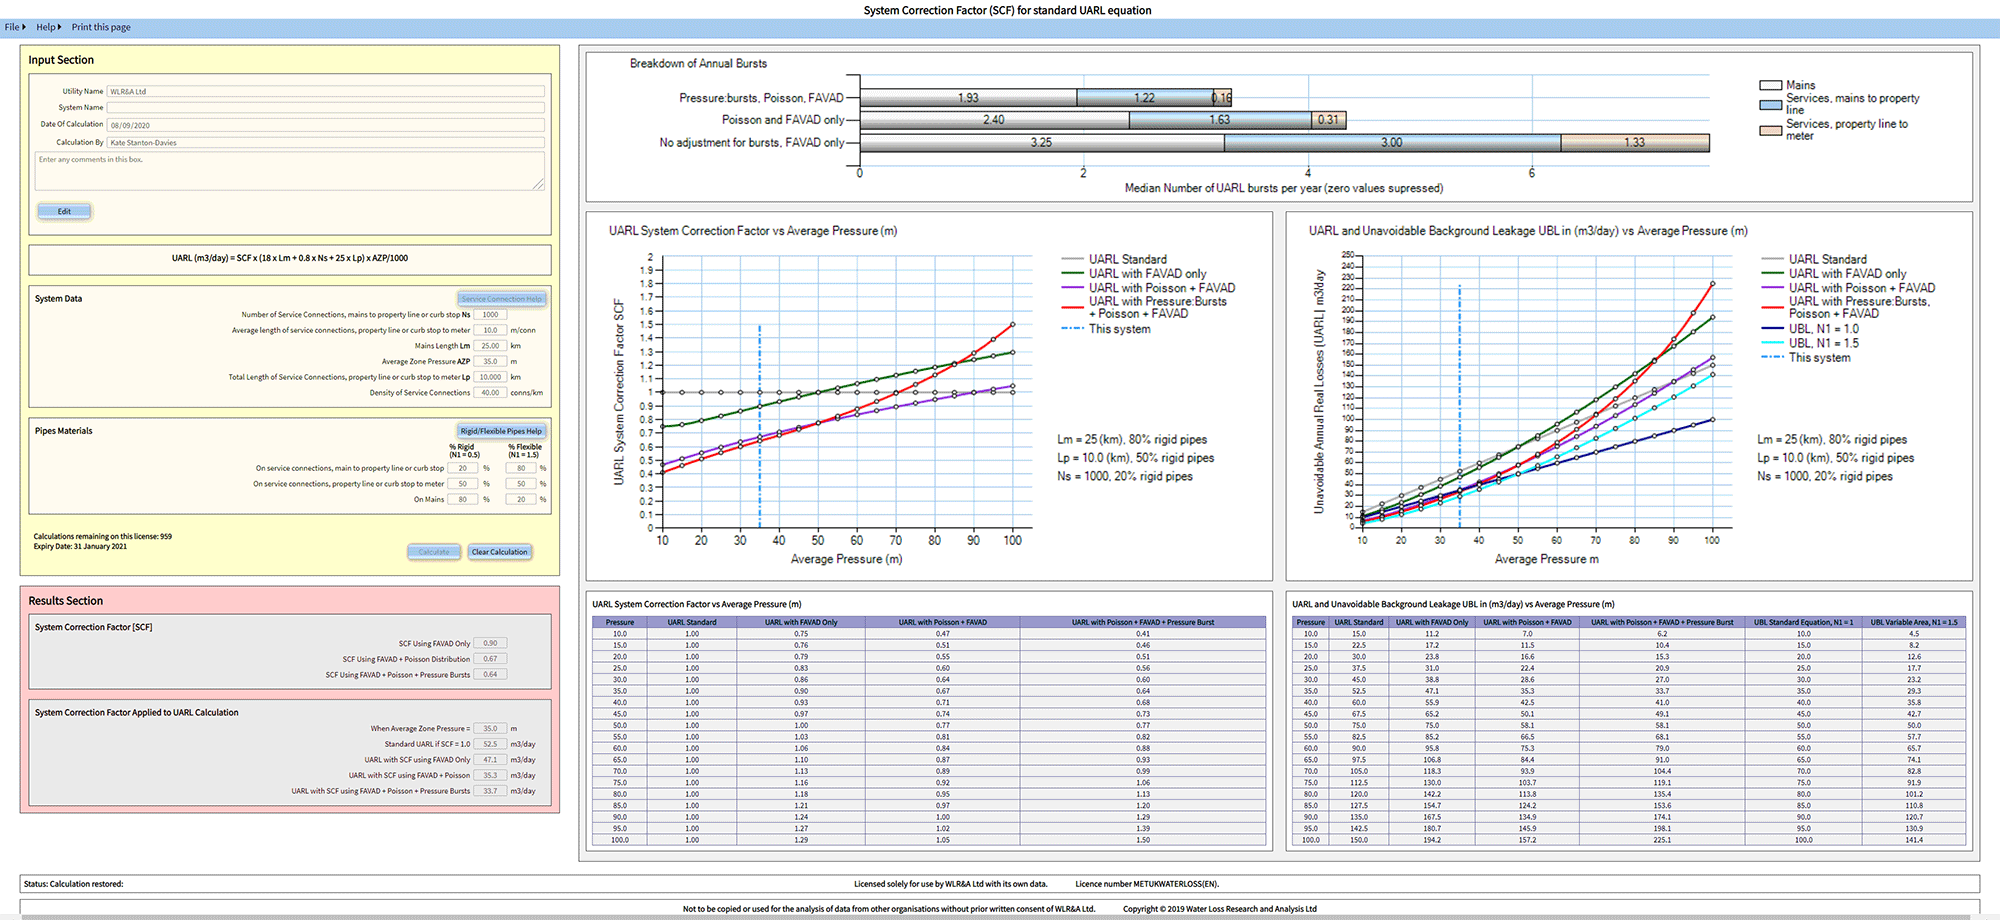Click the 'UBL Standard Equation, N1 = 1' column header
The image size is (2000, 920).
point(1803,622)
